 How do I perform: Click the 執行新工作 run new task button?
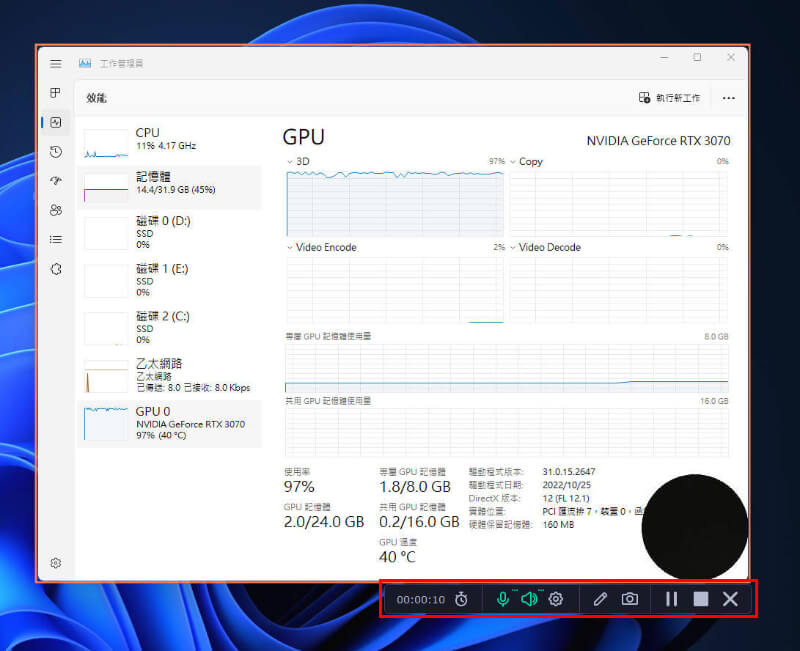669,98
